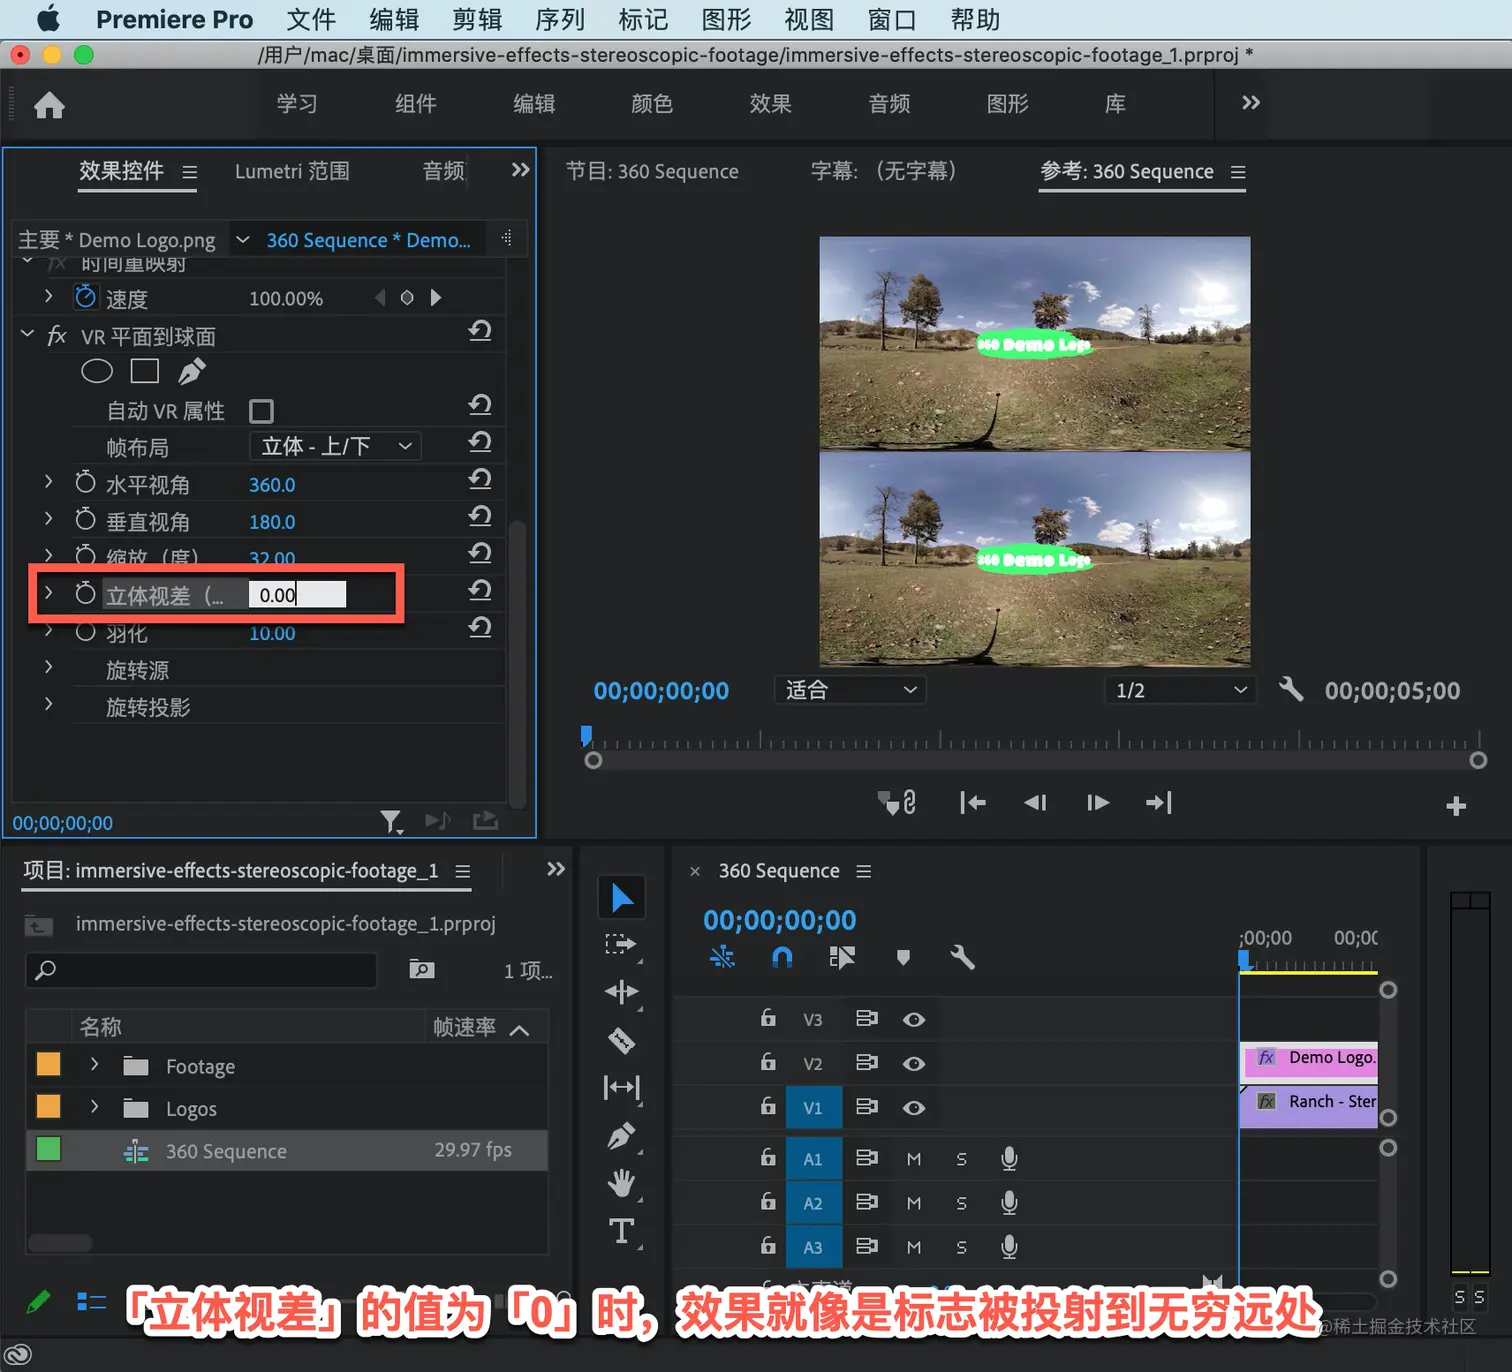Open the 序列 menu
Screen dimensions: 1512x1372
[x=560, y=20]
